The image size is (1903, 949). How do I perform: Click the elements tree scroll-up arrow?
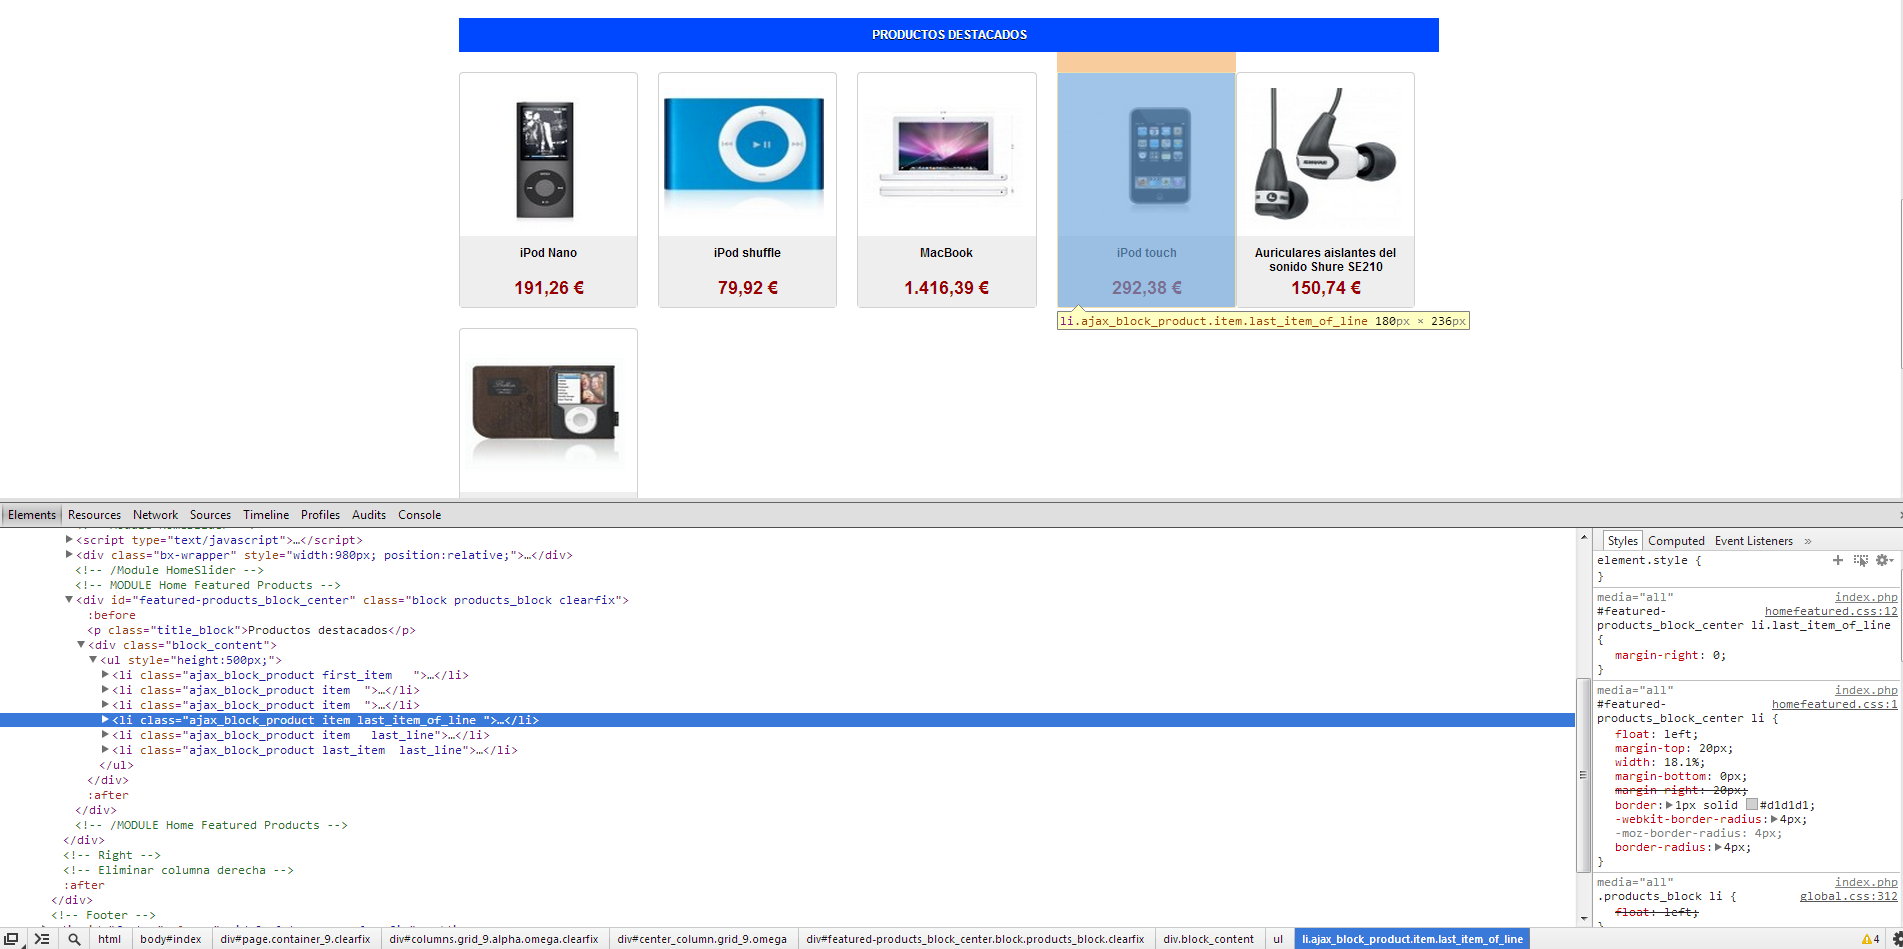[x=1584, y=538]
